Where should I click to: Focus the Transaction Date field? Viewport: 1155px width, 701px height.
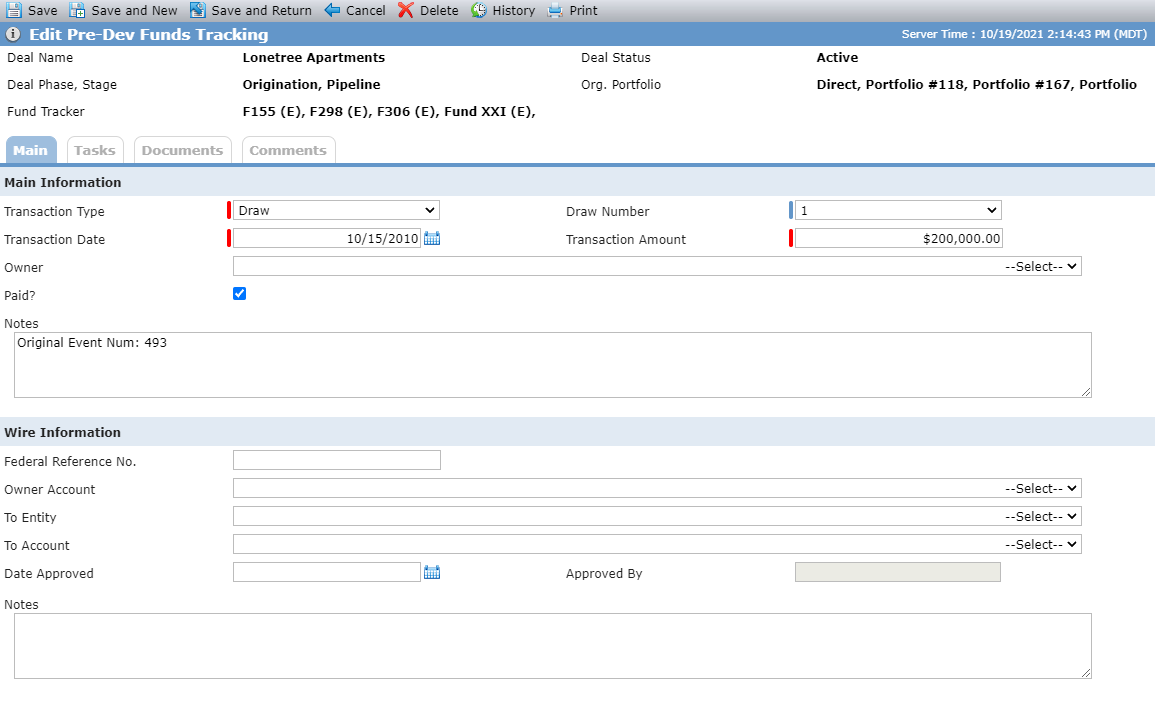point(327,238)
